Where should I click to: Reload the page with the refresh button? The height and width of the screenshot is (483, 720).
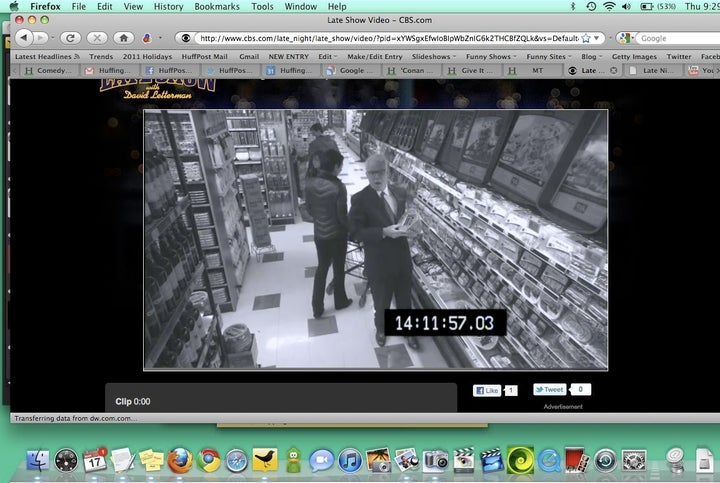coord(70,38)
